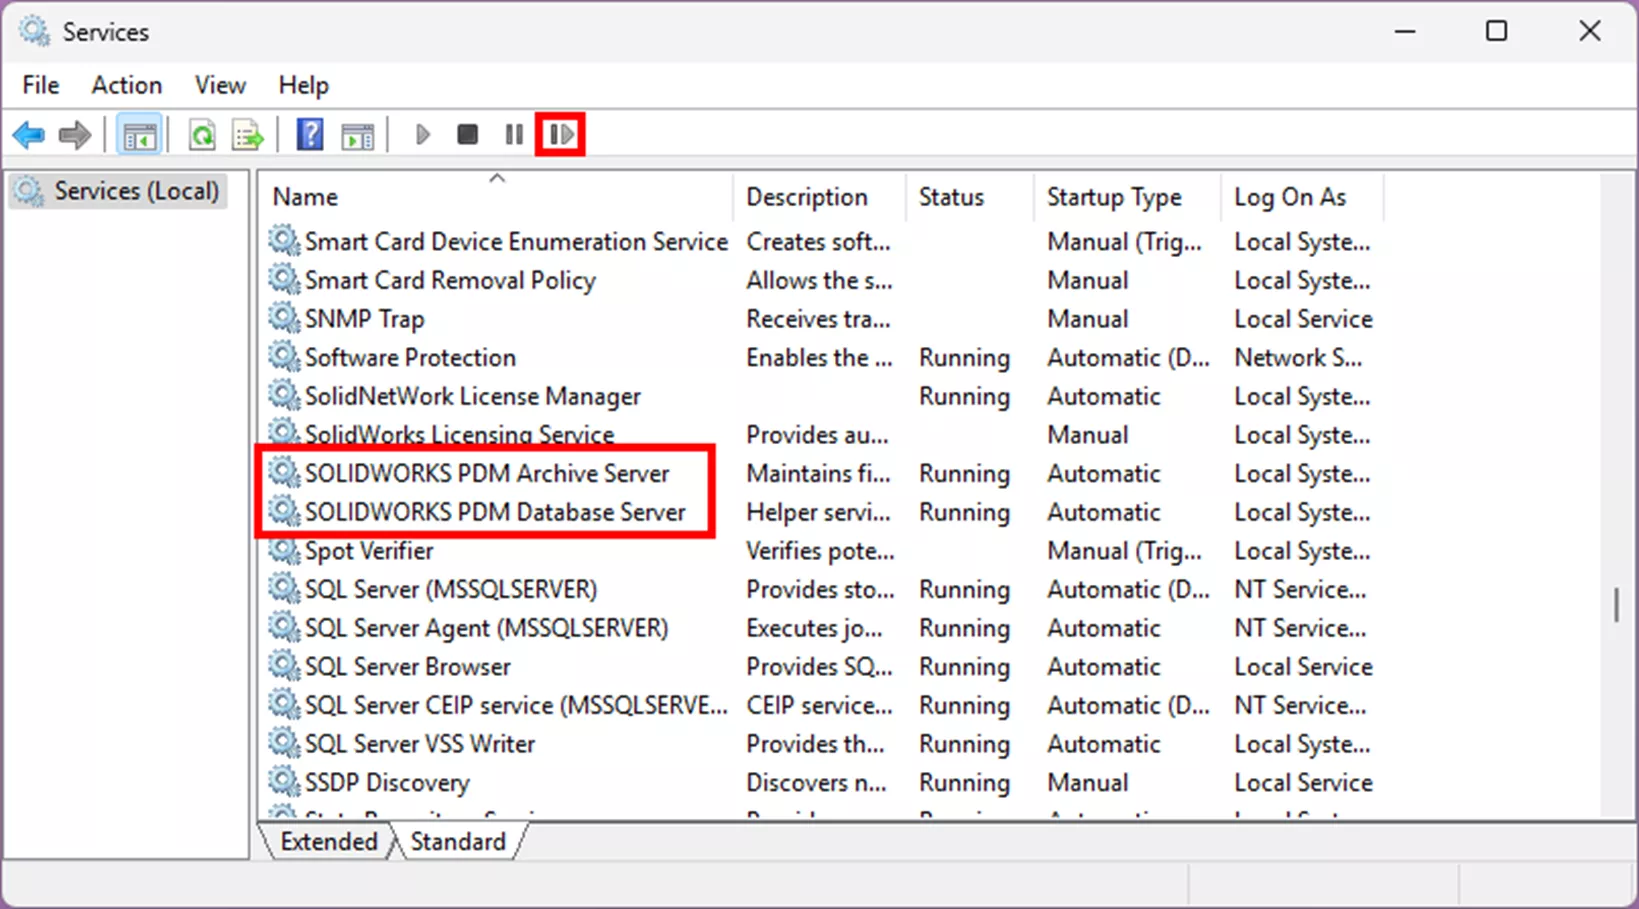Image resolution: width=1639 pixels, height=909 pixels.
Task: Click 'Verifies pote...' description of Spot Verifier
Action: tap(820, 551)
